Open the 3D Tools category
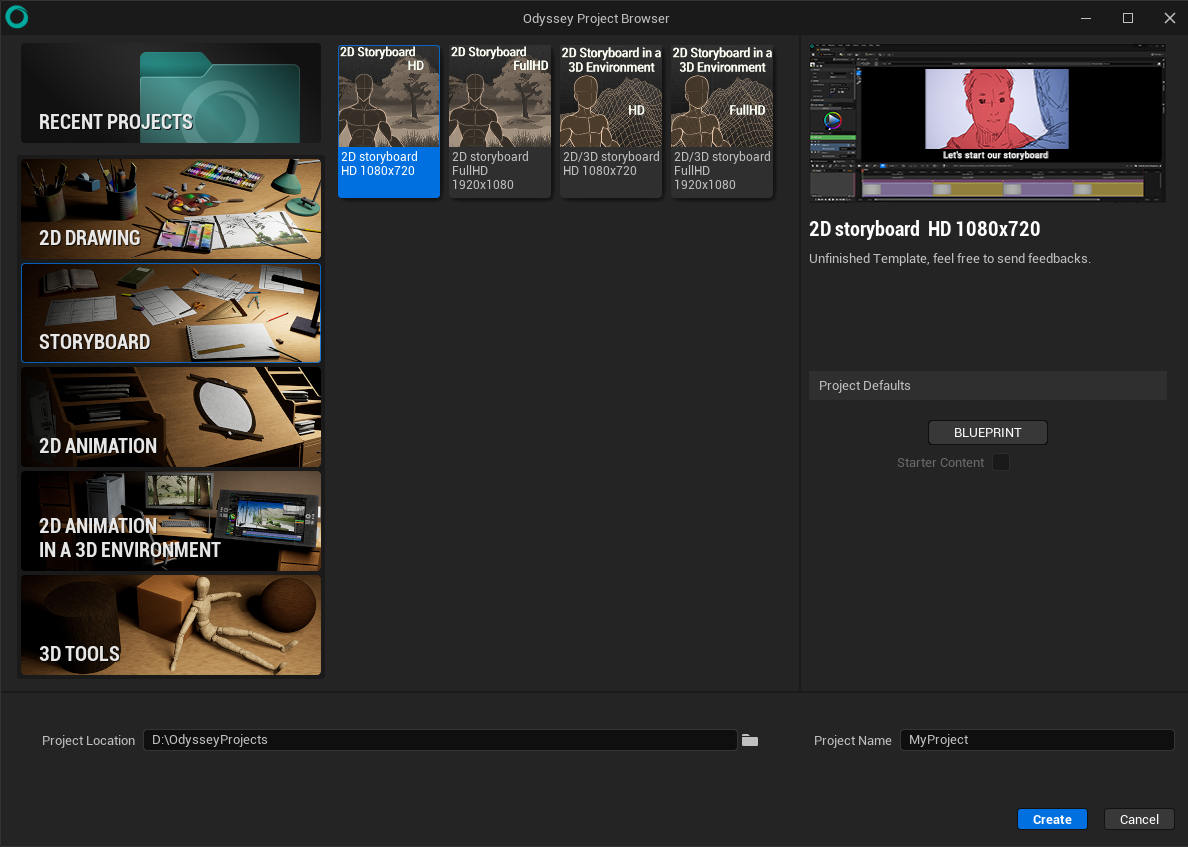This screenshot has width=1188, height=847. pyautogui.click(x=170, y=625)
